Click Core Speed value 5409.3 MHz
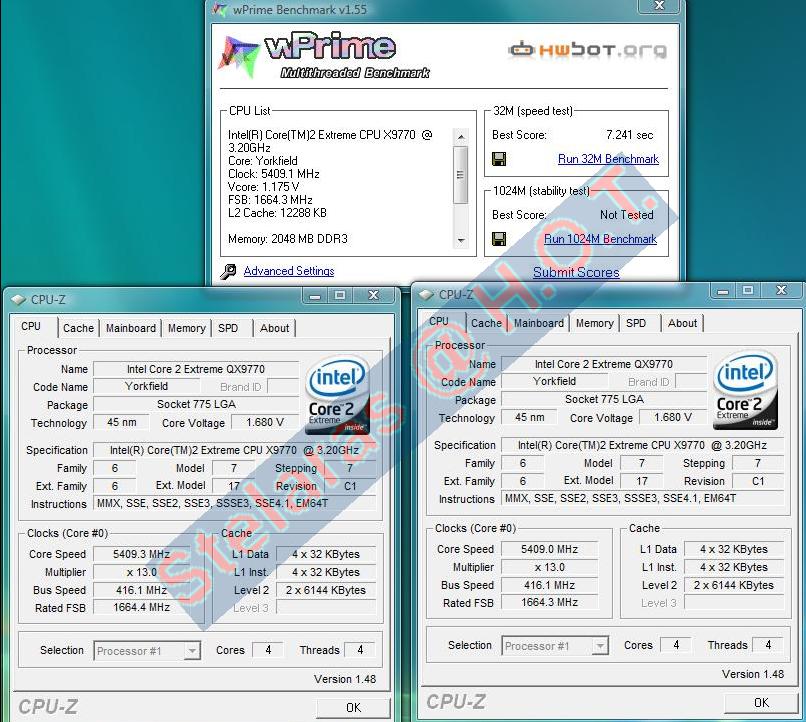 (x=141, y=554)
